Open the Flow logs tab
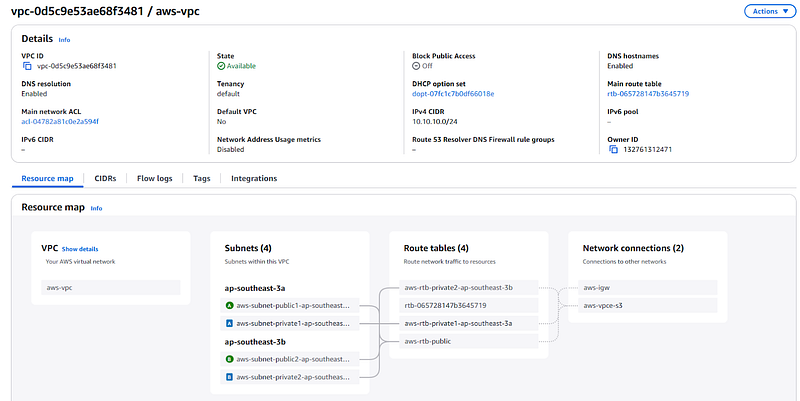This screenshot has height=401, width=800. tap(155, 179)
